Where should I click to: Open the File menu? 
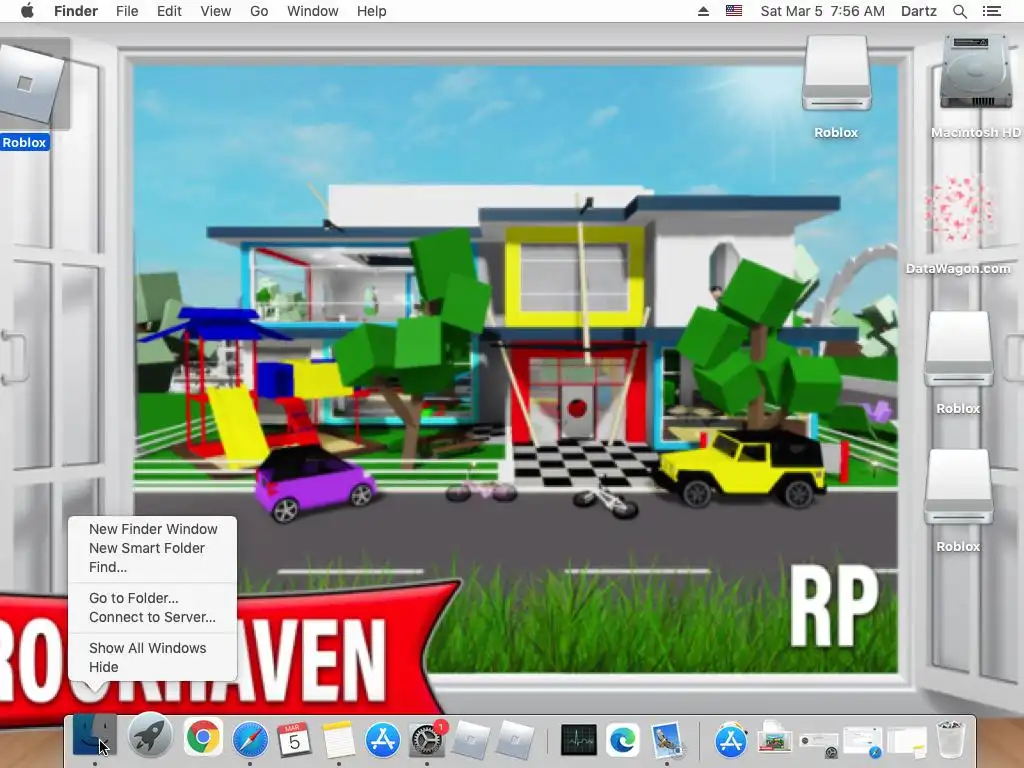coord(127,11)
